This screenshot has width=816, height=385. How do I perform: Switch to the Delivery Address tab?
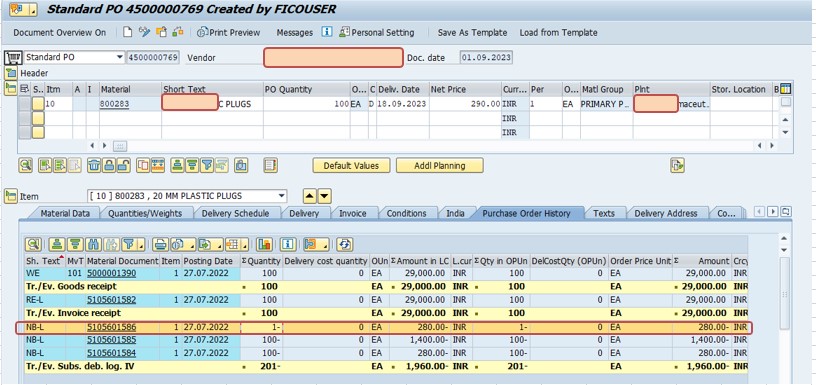point(666,213)
